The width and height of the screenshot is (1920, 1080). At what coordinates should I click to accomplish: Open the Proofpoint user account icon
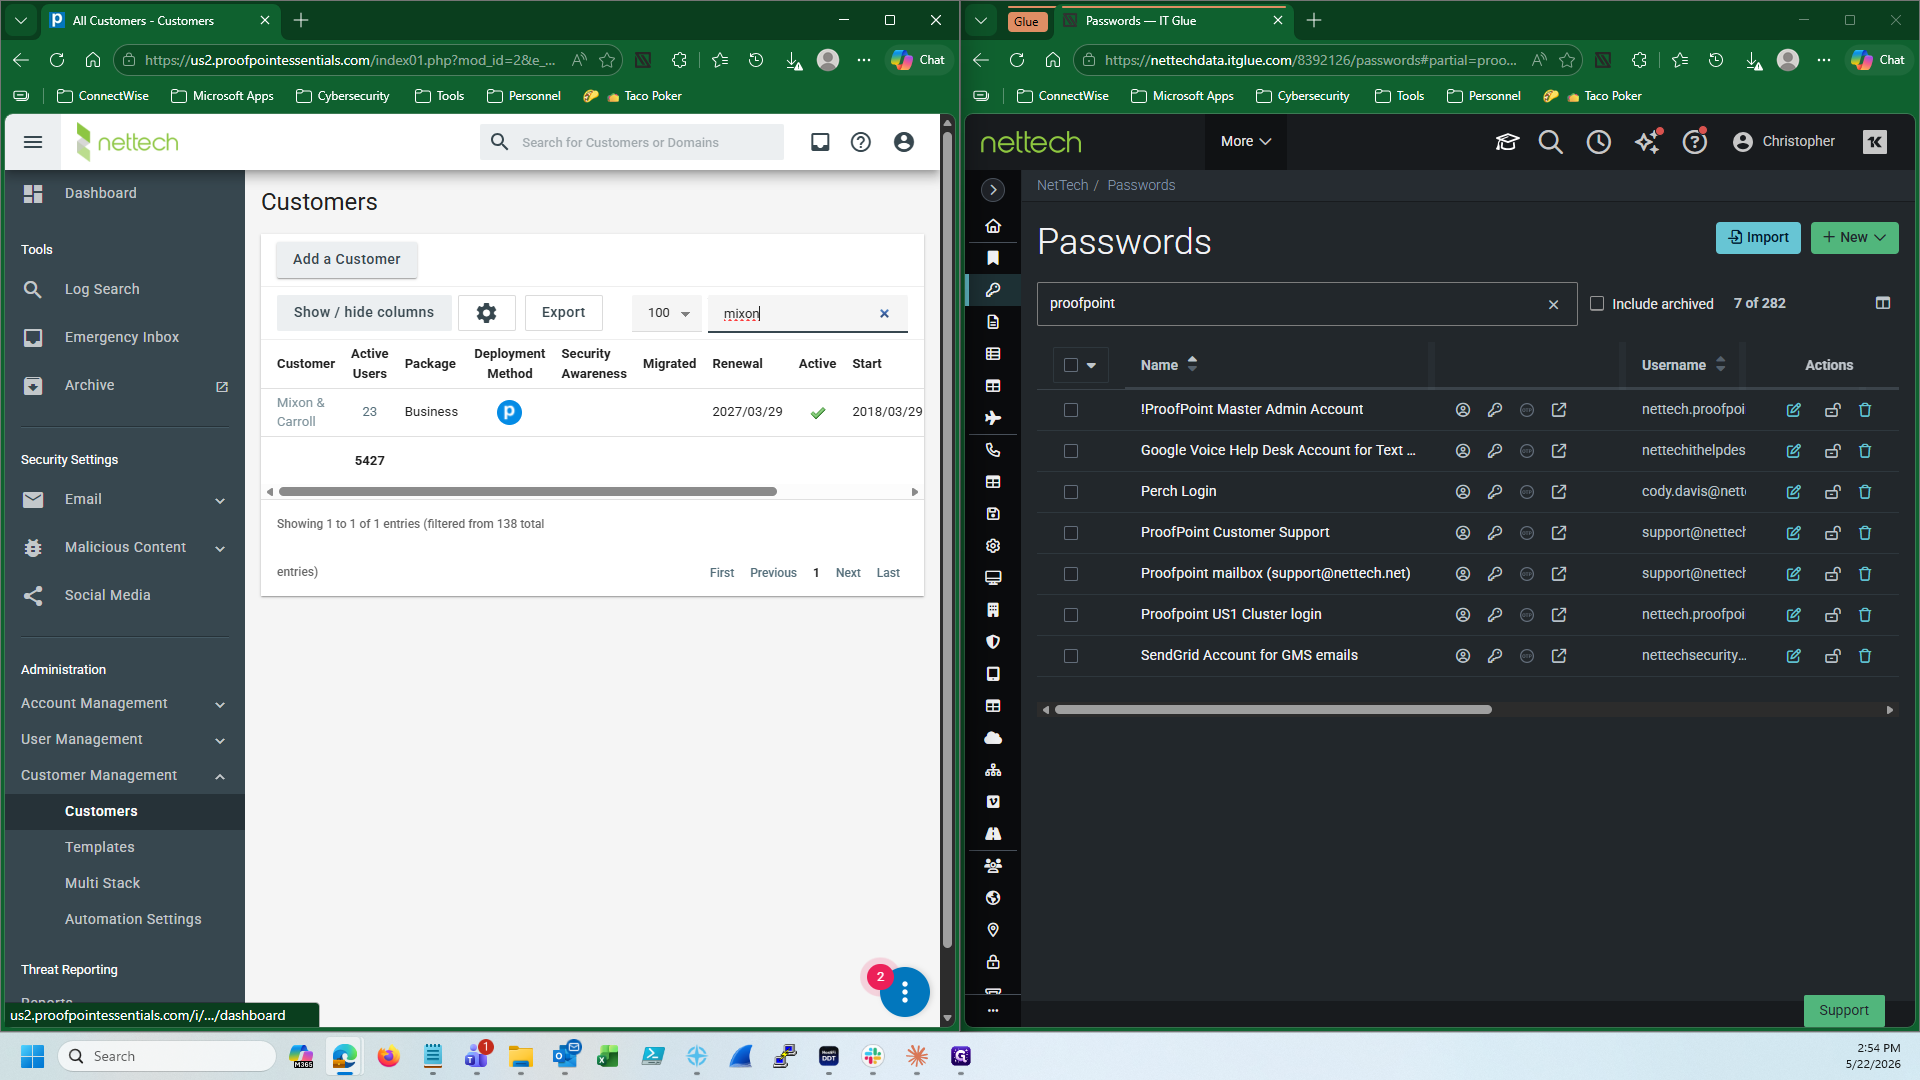pyautogui.click(x=904, y=142)
